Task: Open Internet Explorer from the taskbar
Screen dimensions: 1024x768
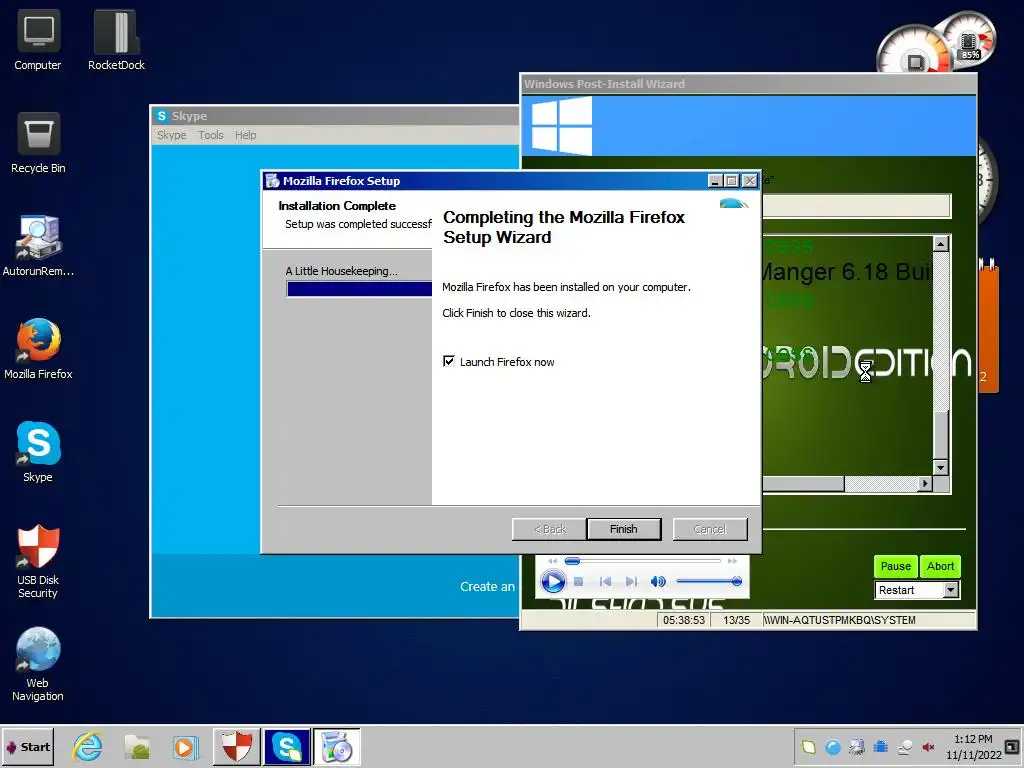Action: point(88,747)
